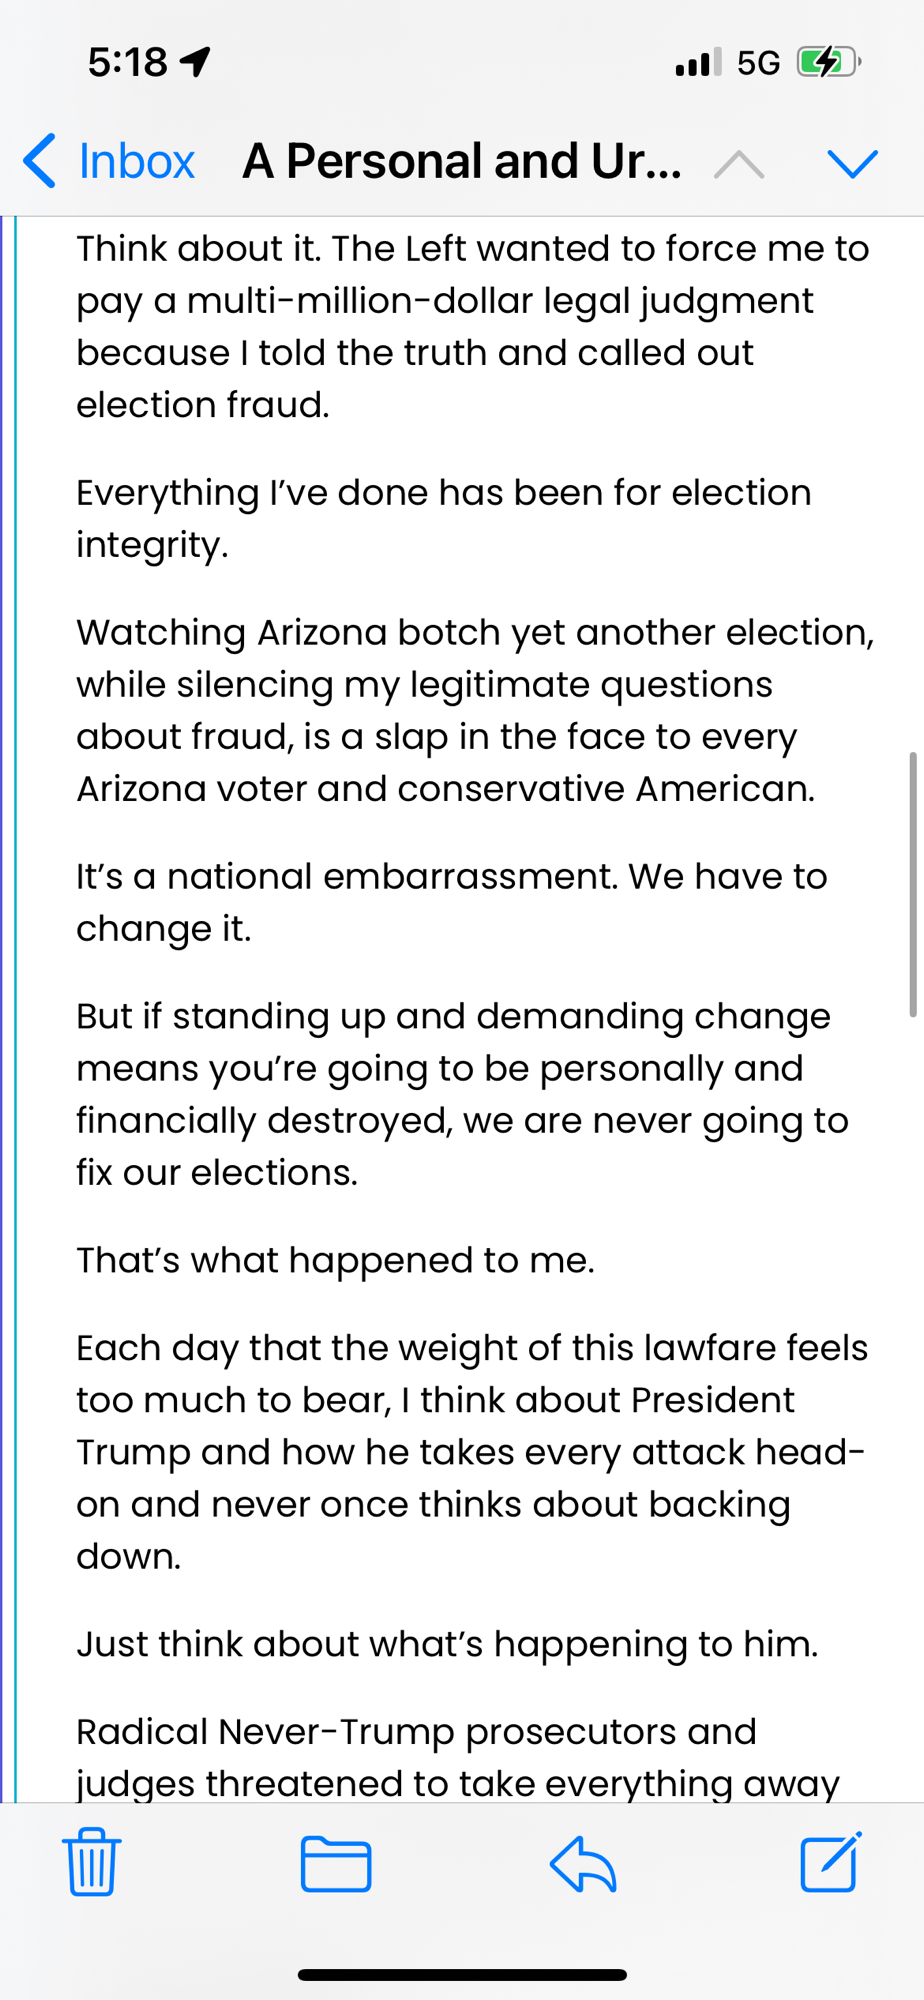Tap the cellular signal bars icon
This screenshot has width=924, height=2000.
(697, 63)
